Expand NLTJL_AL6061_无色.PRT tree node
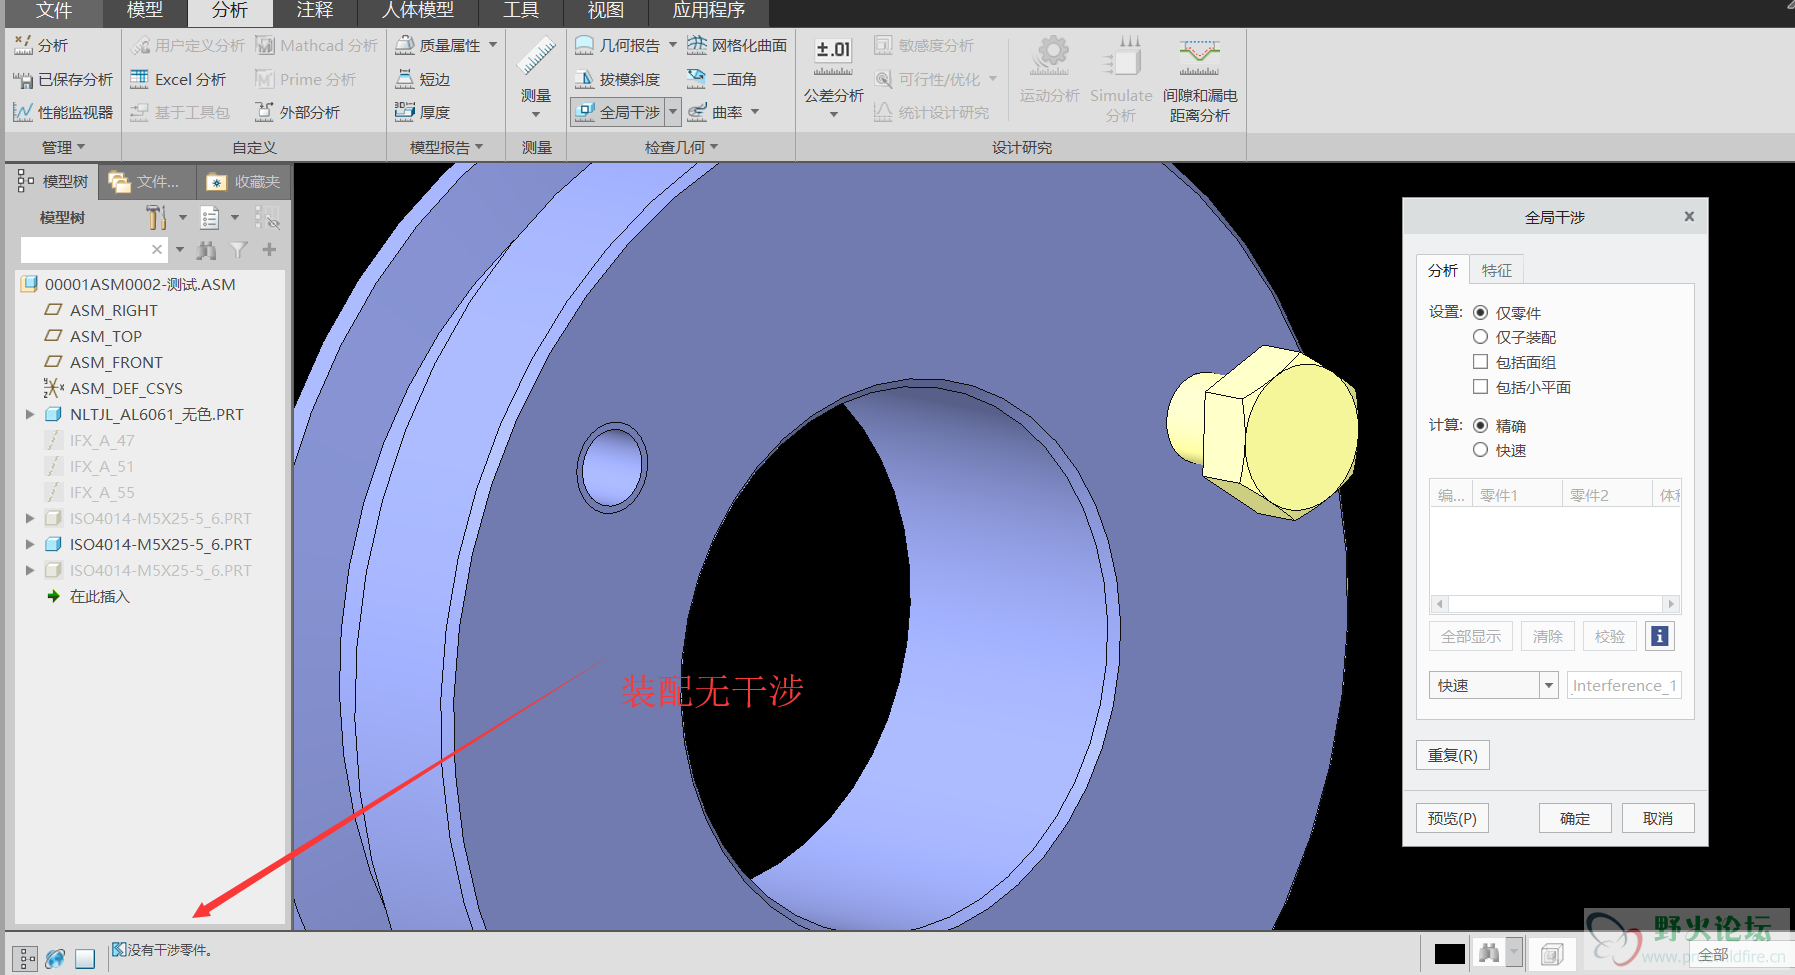Screen dimensions: 1795x975 coord(30,414)
